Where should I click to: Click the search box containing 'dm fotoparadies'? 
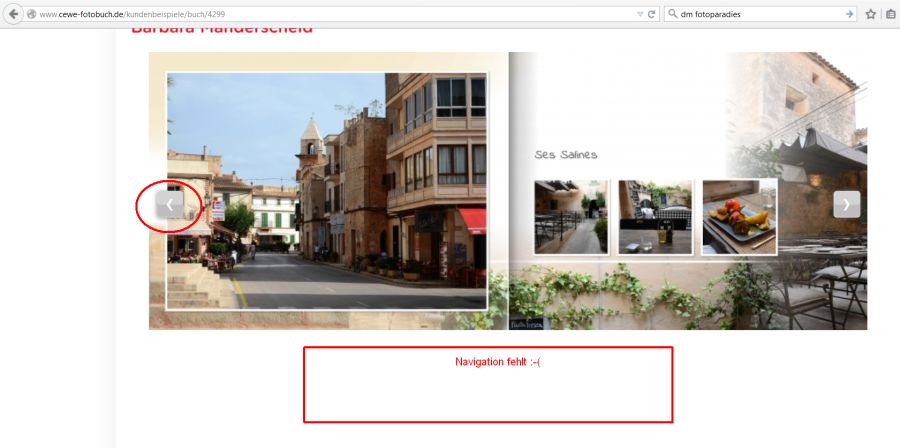click(762, 14)
